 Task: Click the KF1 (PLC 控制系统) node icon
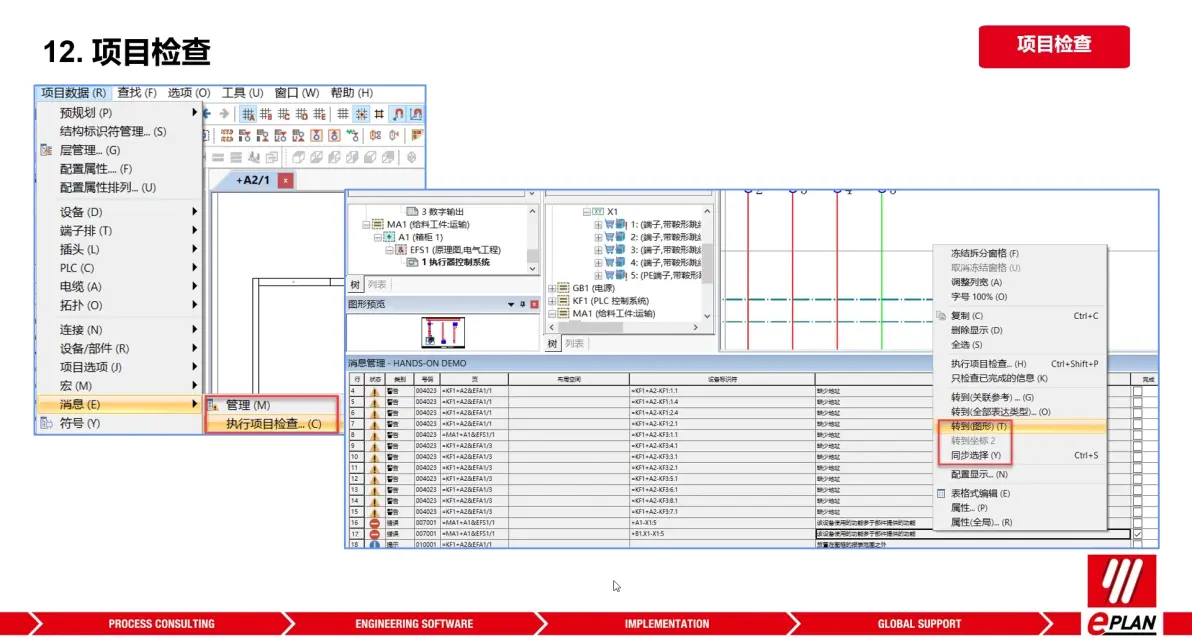[x=563, y=300]
